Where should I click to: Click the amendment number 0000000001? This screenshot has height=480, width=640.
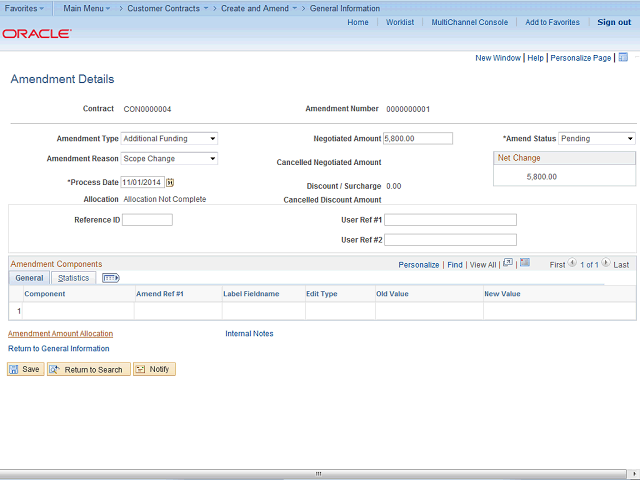408,109
